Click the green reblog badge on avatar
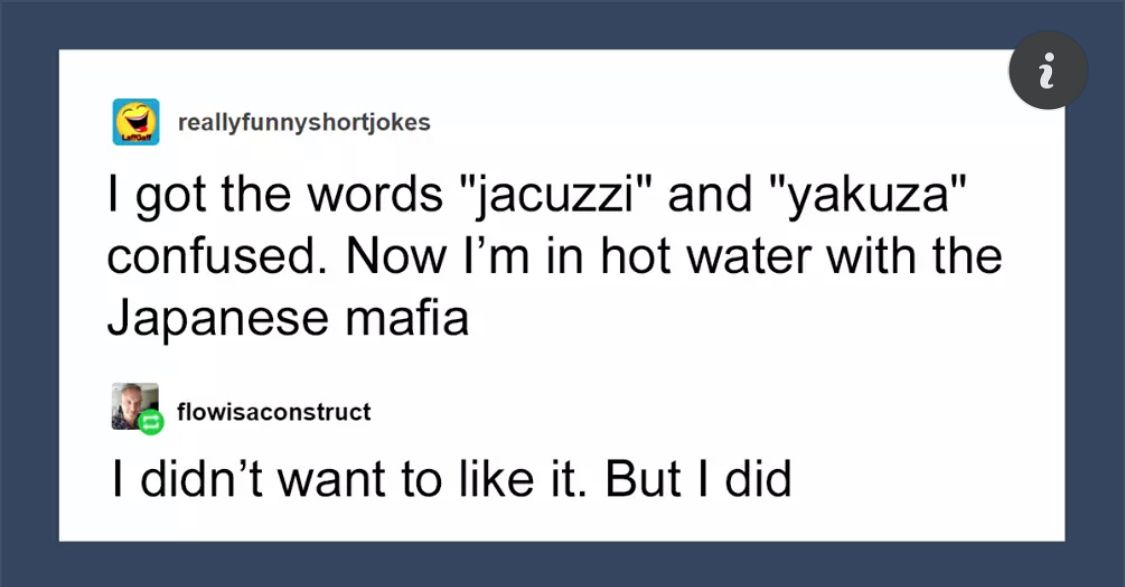 click(x=151, y=423)
